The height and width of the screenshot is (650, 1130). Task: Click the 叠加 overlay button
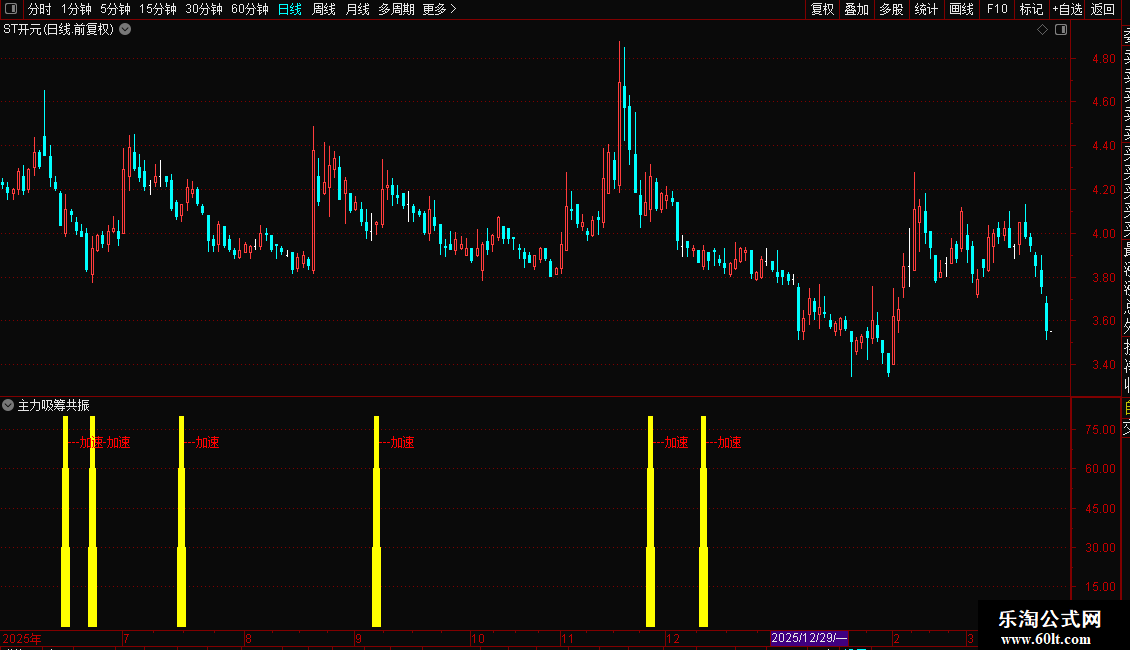point(857,9)
